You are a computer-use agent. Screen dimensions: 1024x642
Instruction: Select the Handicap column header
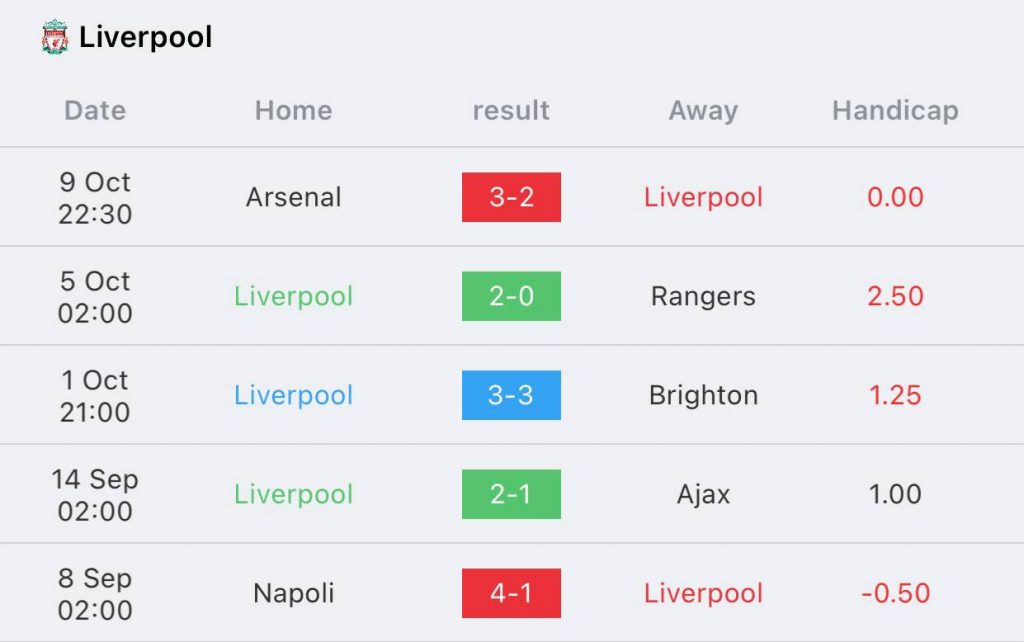(x=895, y=110)
